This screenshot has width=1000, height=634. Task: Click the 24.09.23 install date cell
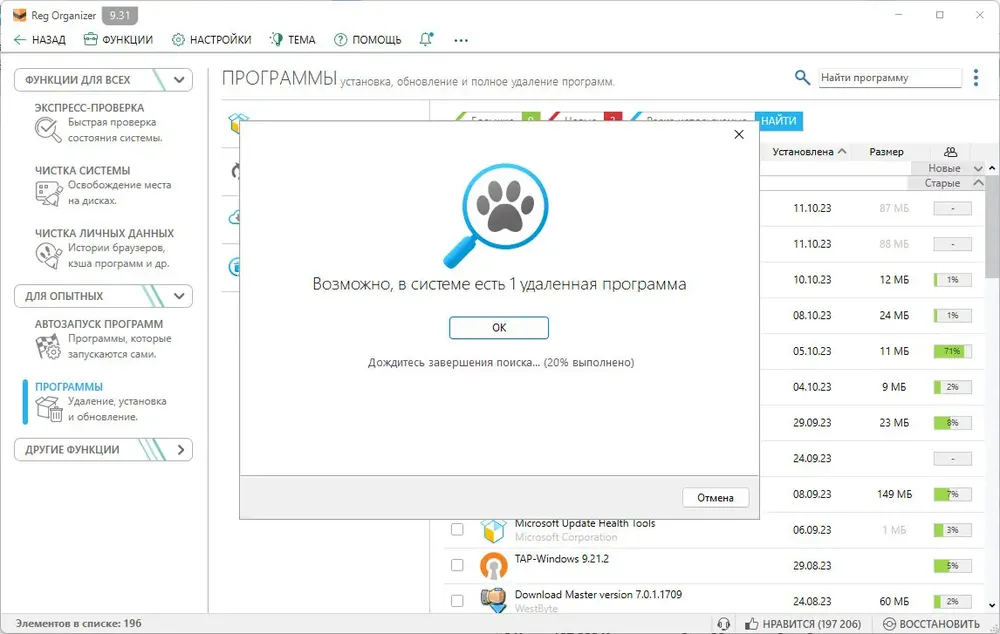812,459
